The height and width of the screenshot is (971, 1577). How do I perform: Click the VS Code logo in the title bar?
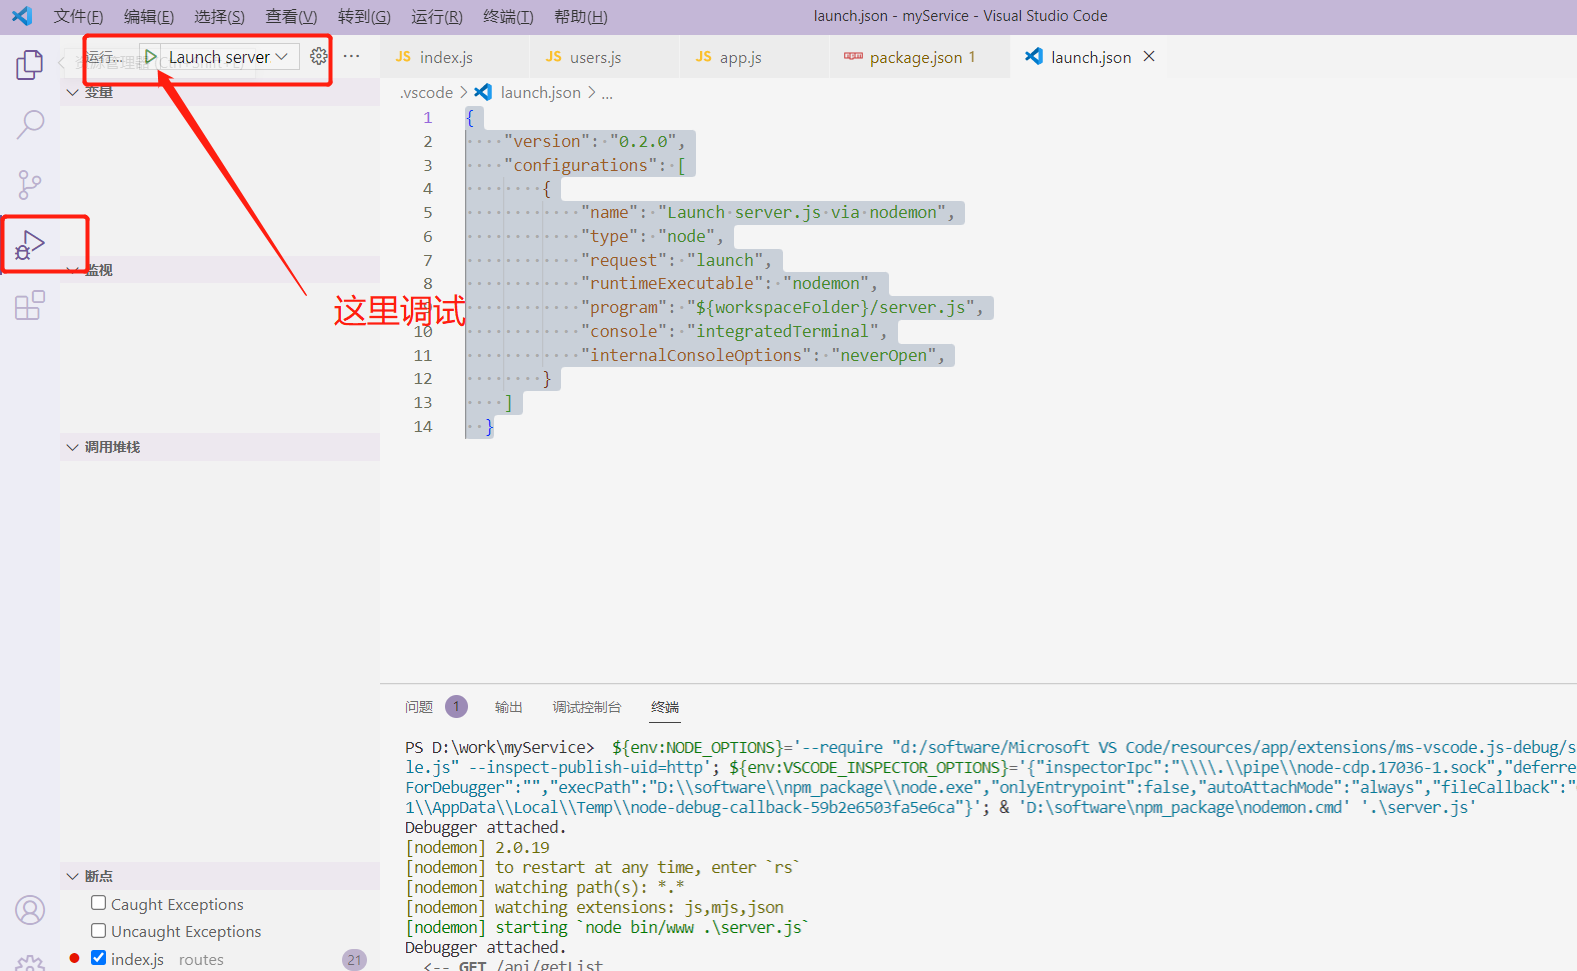pyautogui.click(x=22, y=16)
